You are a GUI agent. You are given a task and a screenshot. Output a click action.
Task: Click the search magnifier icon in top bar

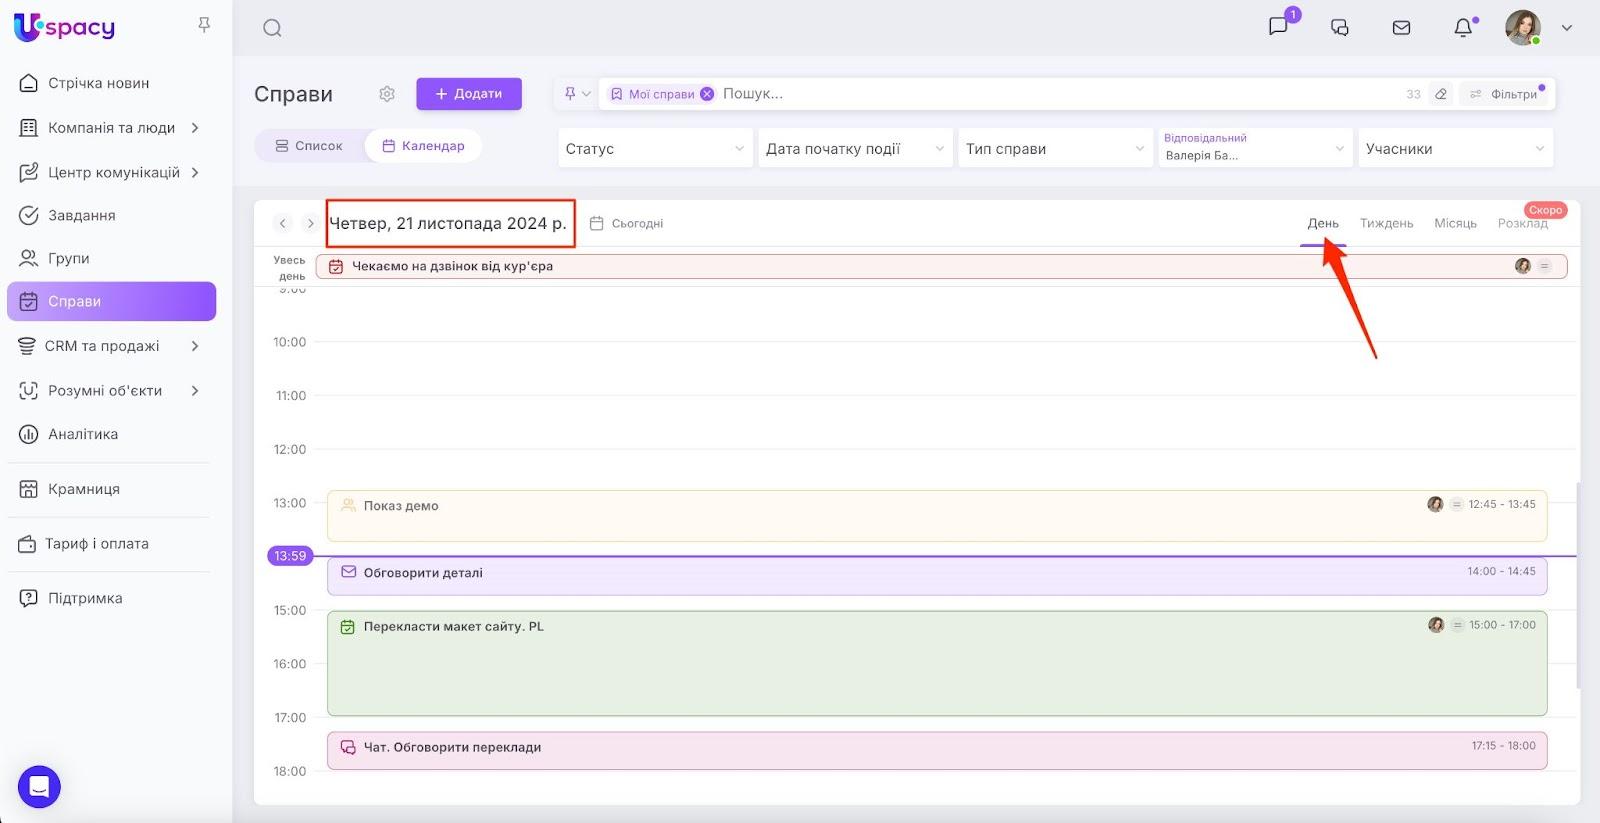point(272,28)
